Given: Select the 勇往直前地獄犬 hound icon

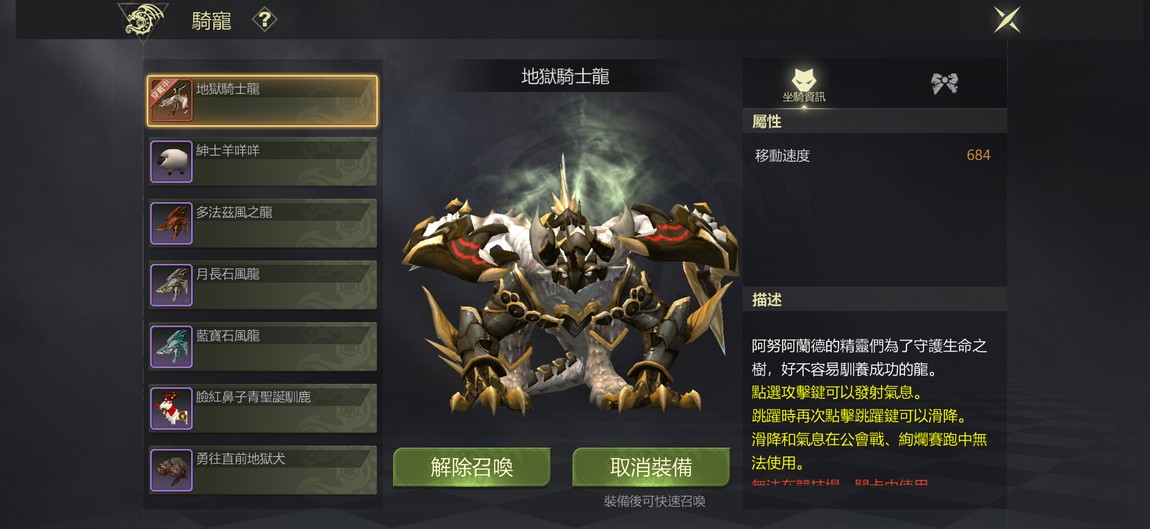Looking at the screenshot, I should pyautogui.click(x=172, y=470).
